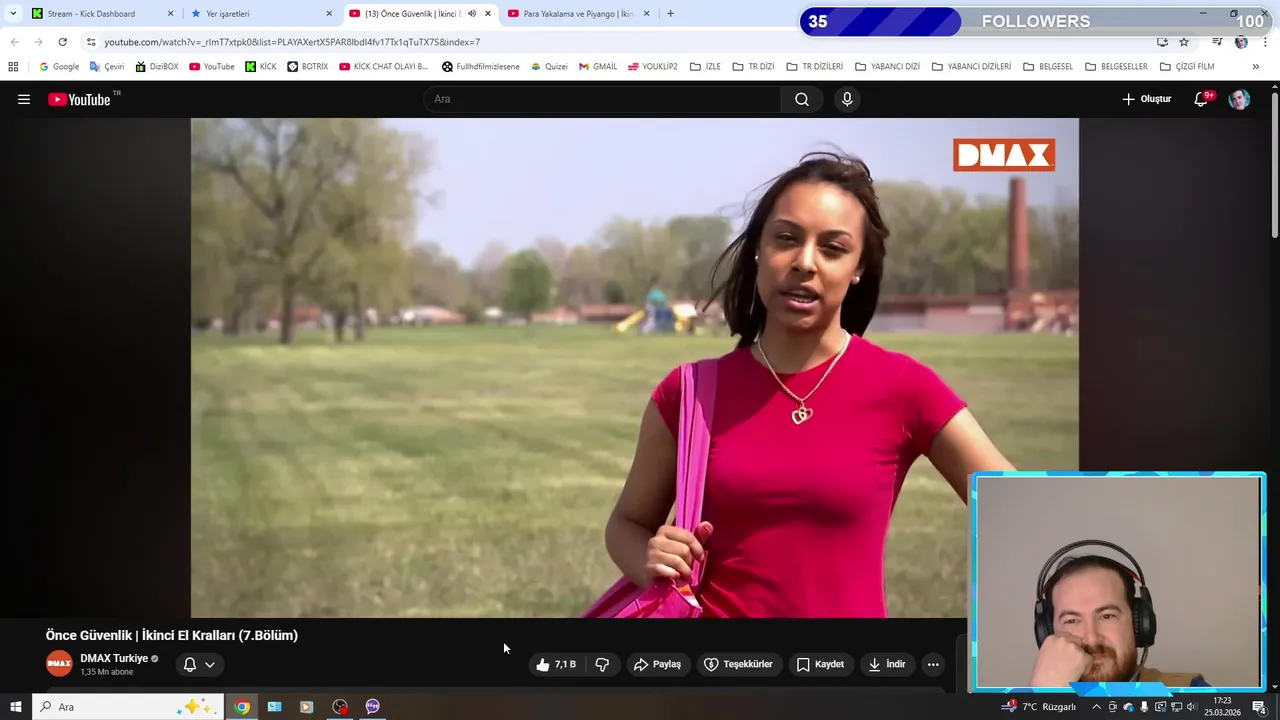Screen dimensions: 1280x720
Task: Open the DMAX Türkiye channel name link
Action: tap(114, 658)
